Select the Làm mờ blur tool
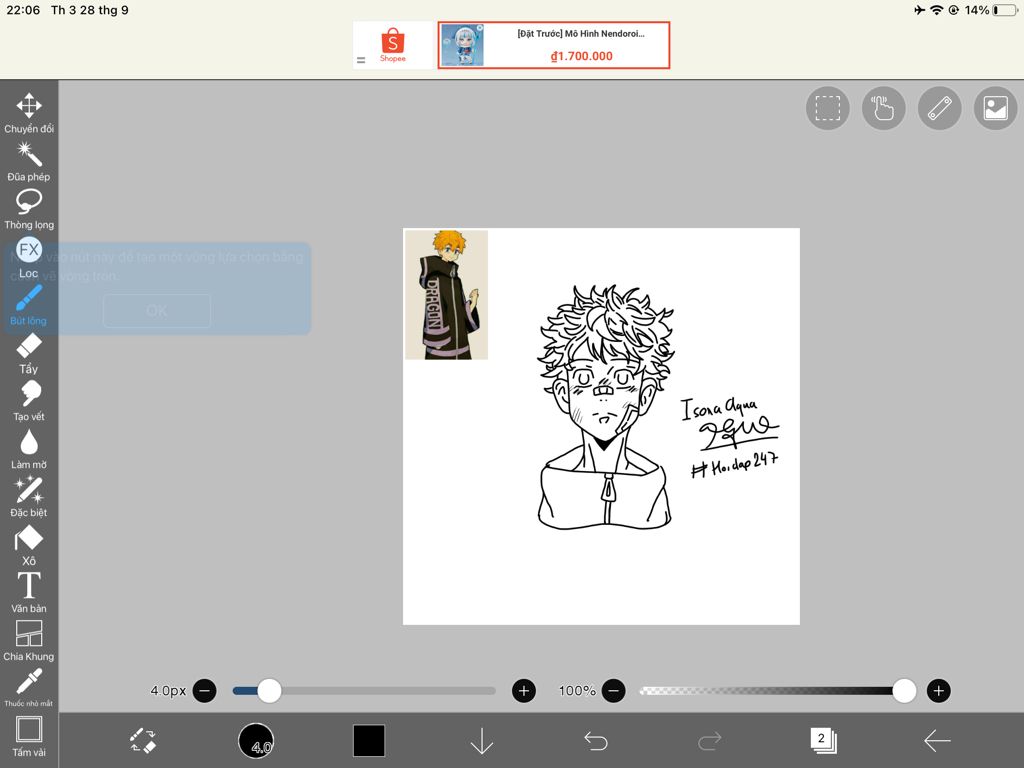1024x768 pixels. (x=29, y=449)
